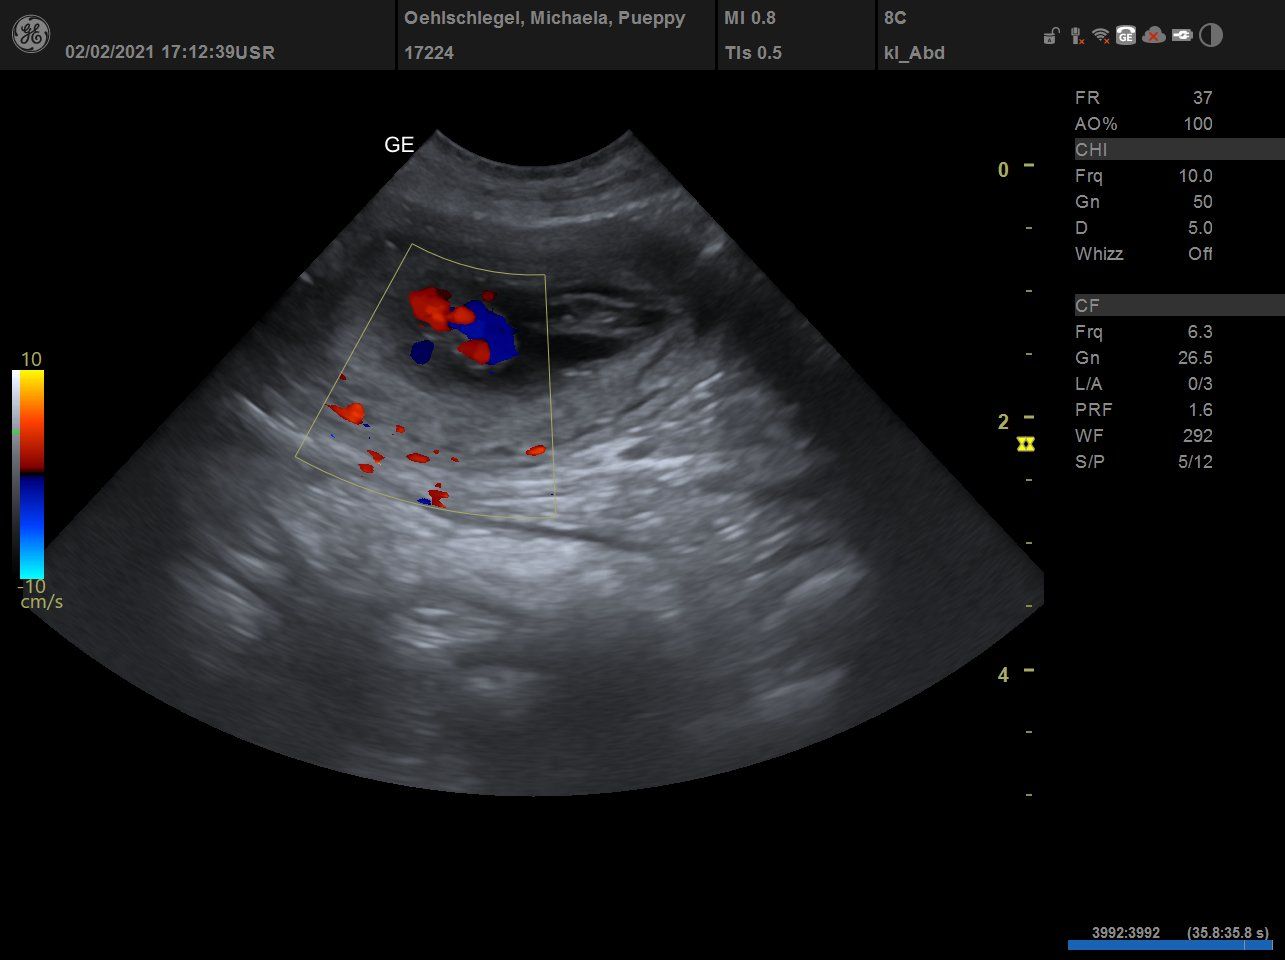Click the patient name Oehlschlegel, Michaela, Pueppy
The height and width of the screenshot is (960, 1285).
tap(545, 18)
